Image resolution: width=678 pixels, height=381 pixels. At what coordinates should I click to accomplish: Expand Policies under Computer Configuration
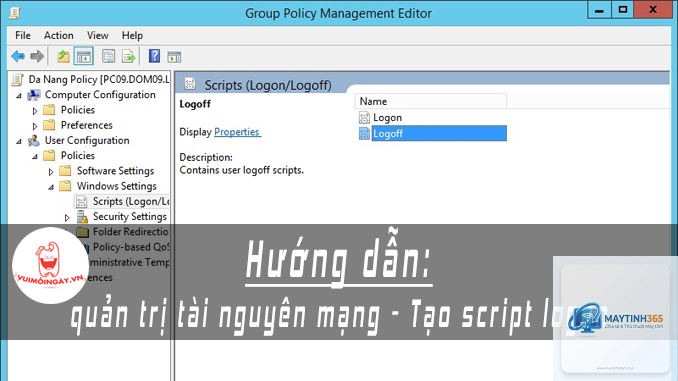[35, 111]
